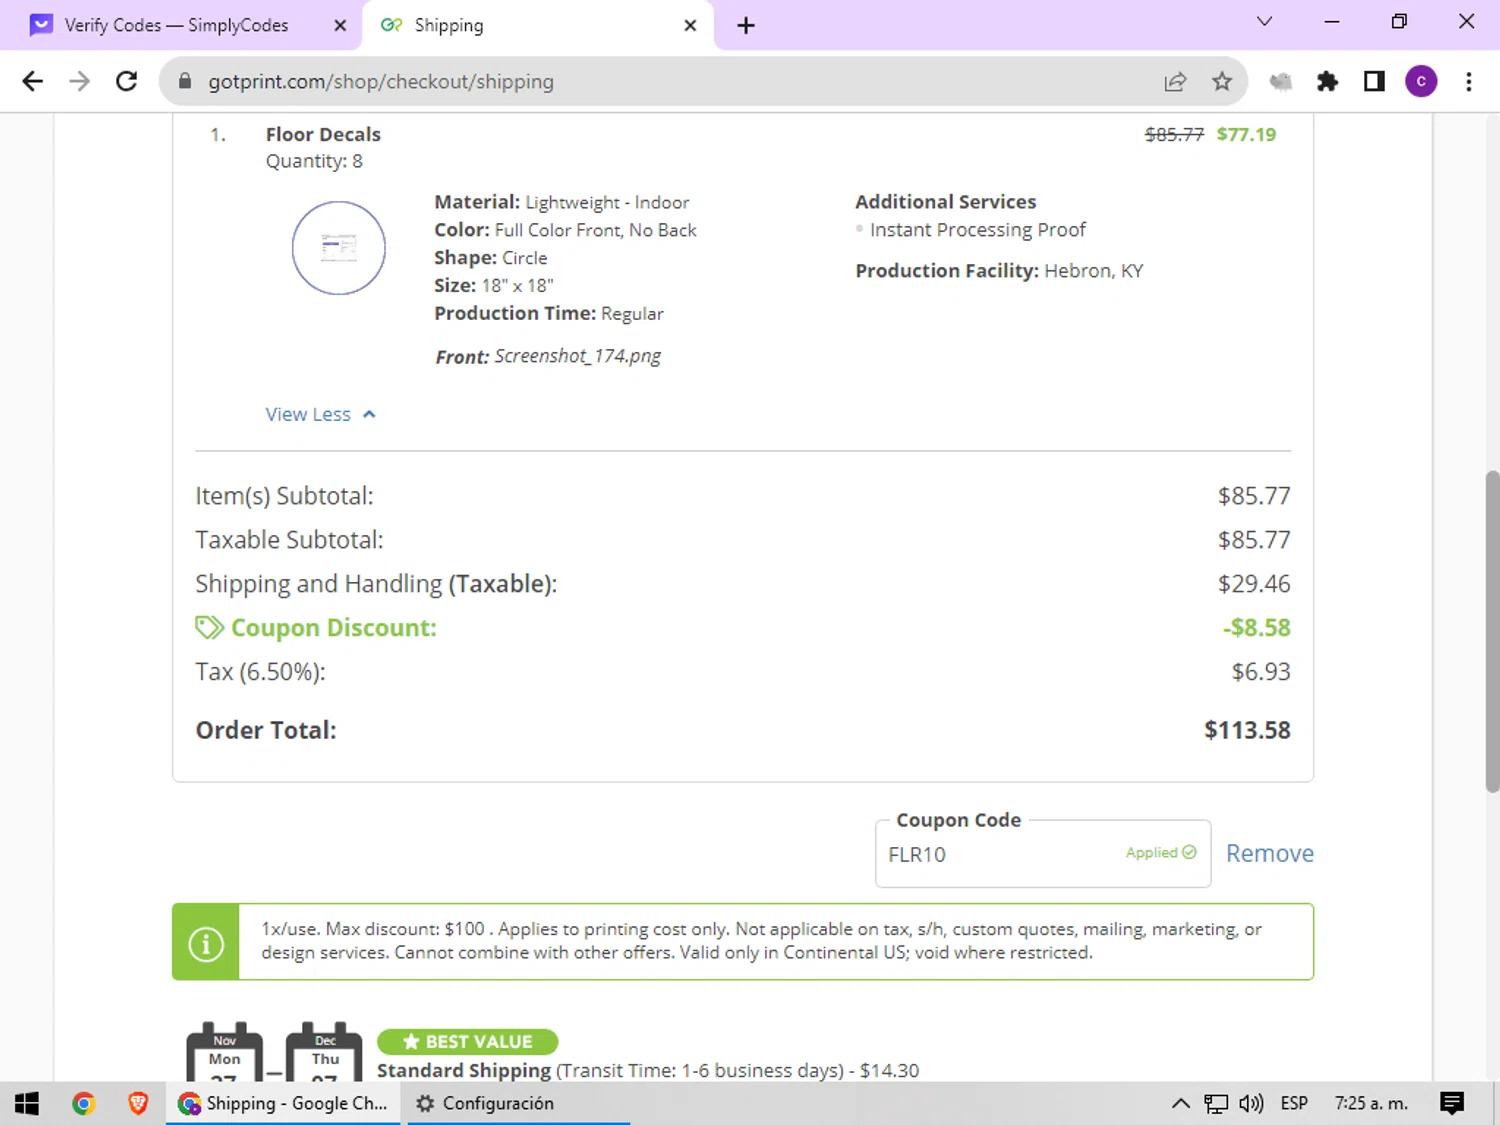Click the green info icon on notice
The width and height of the screenshot is (1500, 1125).
206,943
